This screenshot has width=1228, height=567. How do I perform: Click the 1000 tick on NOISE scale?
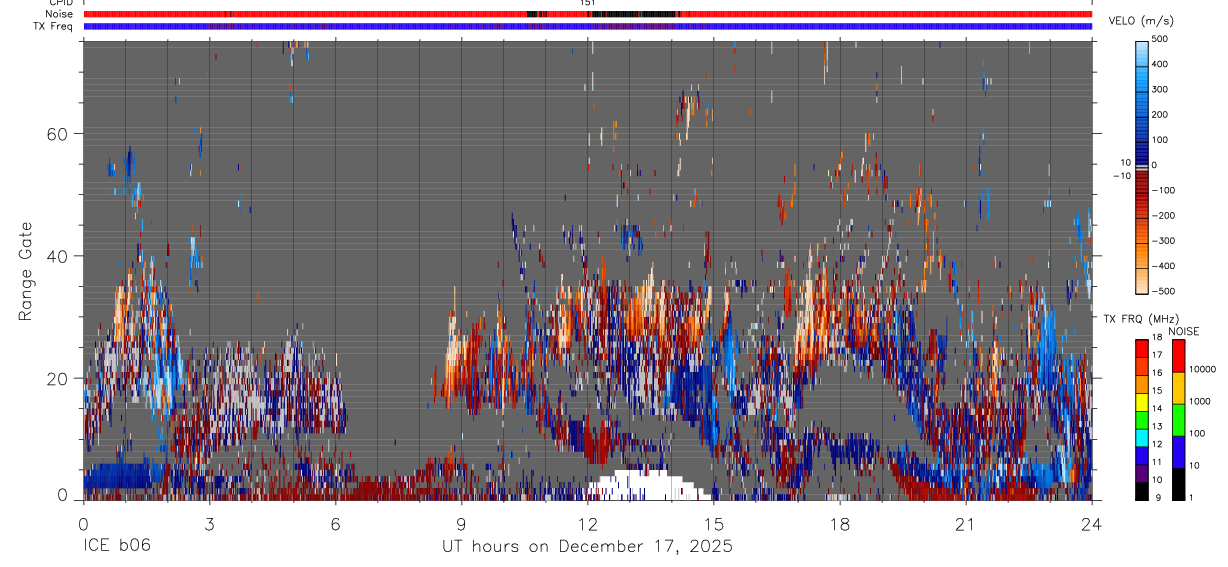[1202, 400]
